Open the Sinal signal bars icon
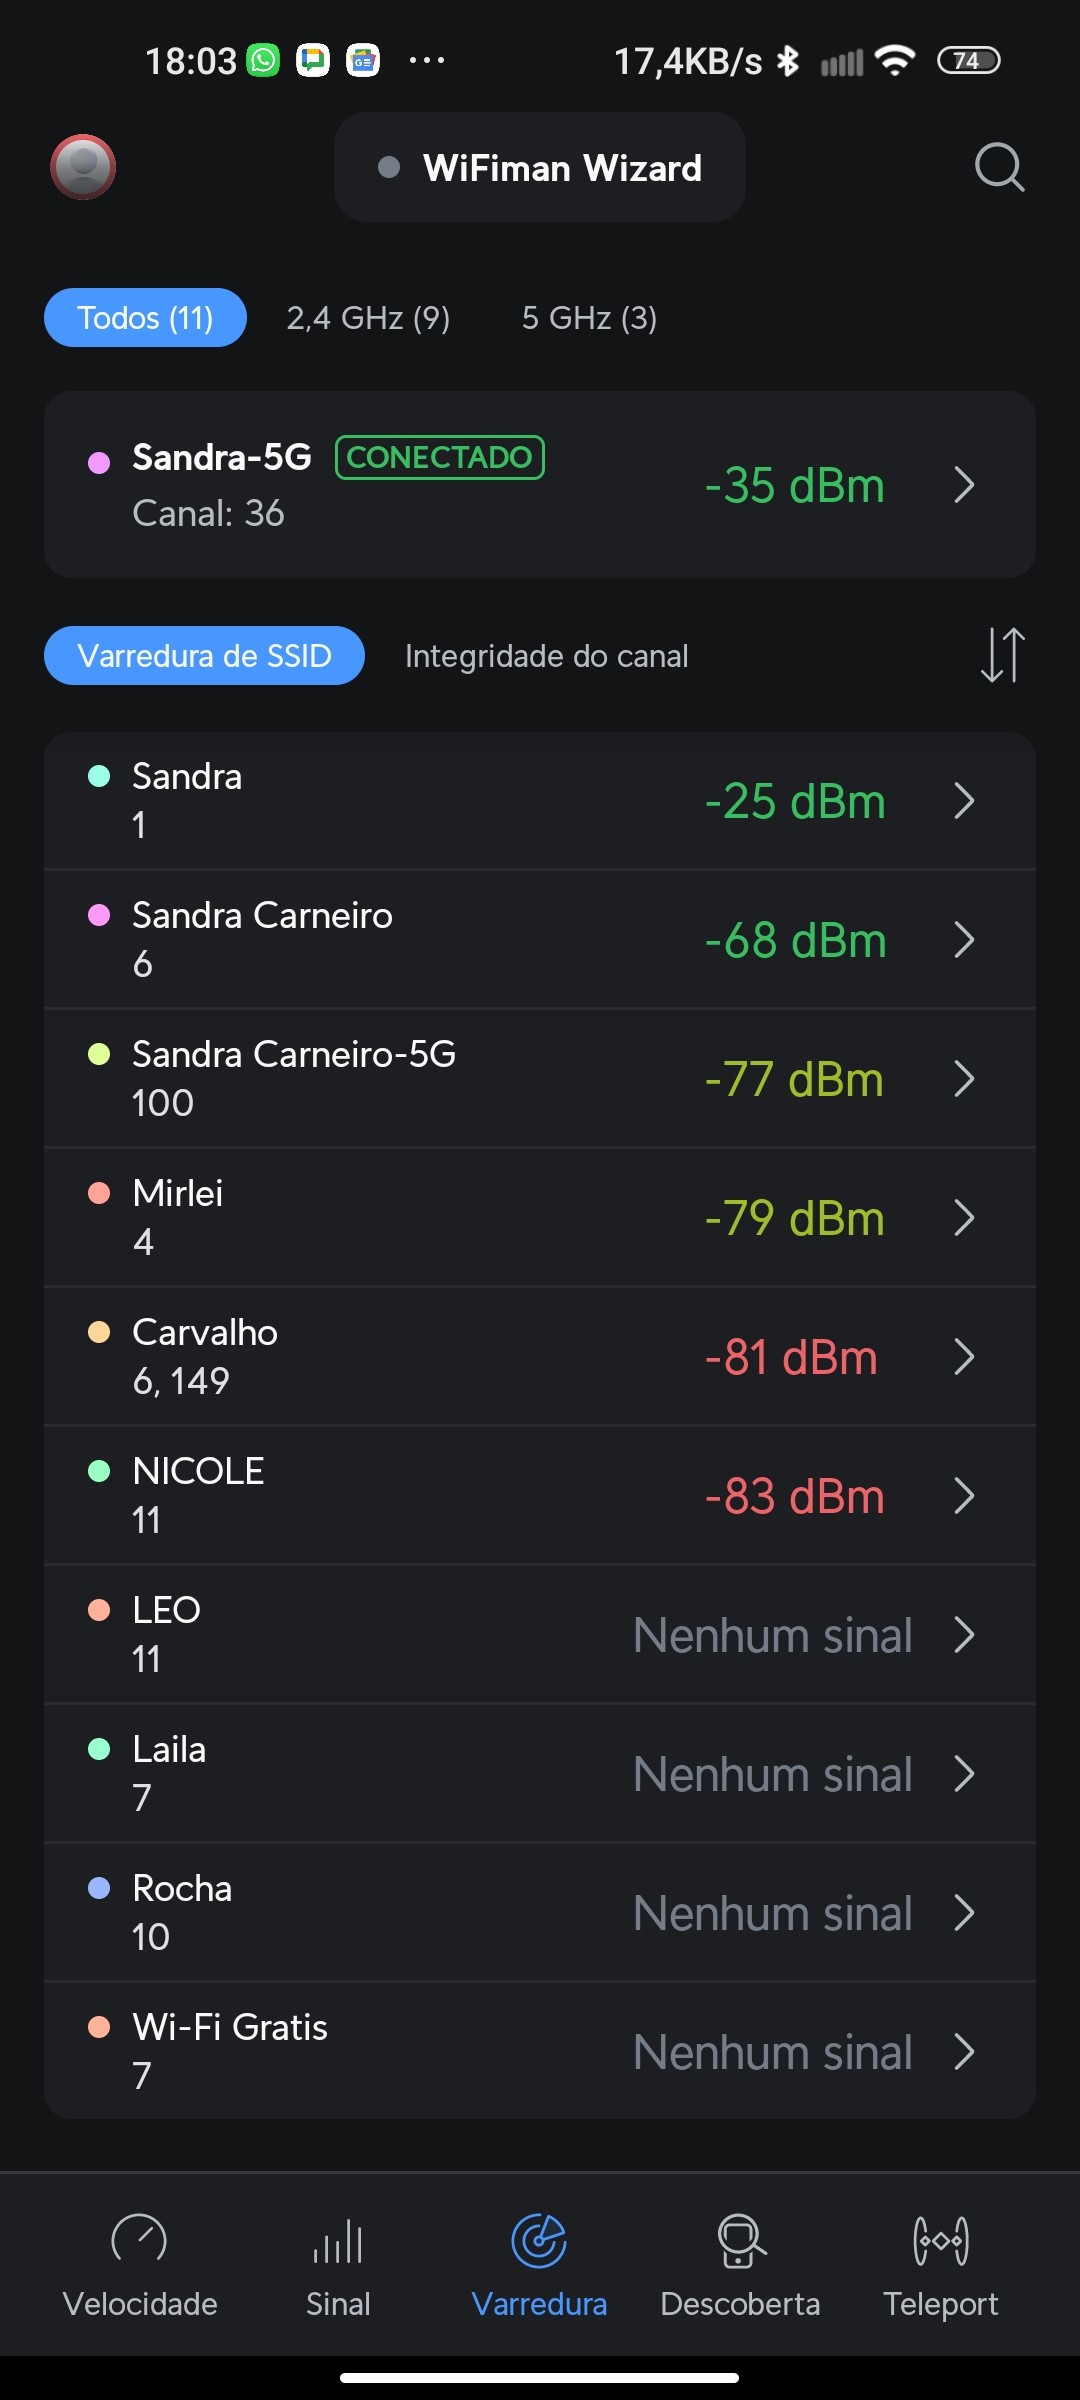1080x2400 pixels. (338, 2240)
